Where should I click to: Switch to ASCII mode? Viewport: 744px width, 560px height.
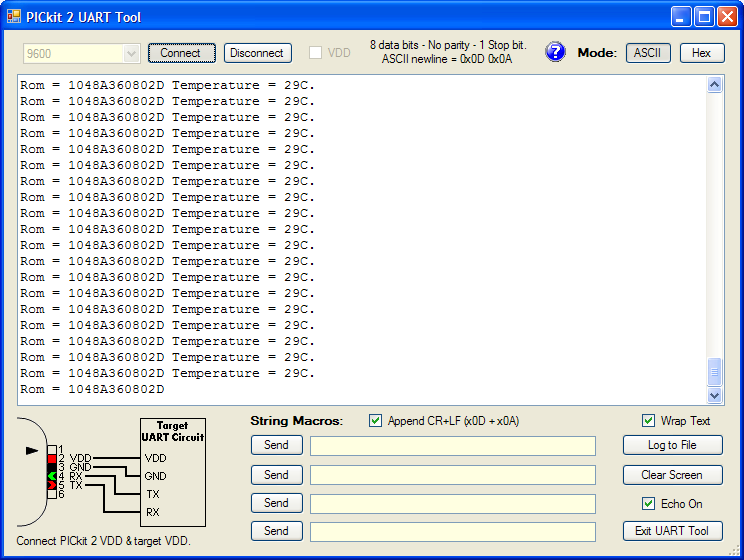648,53
